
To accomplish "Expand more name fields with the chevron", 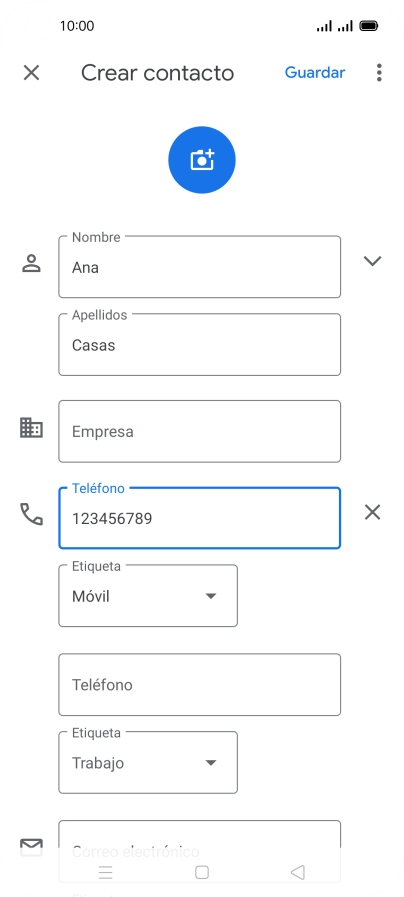I will (x=373, y=261).
